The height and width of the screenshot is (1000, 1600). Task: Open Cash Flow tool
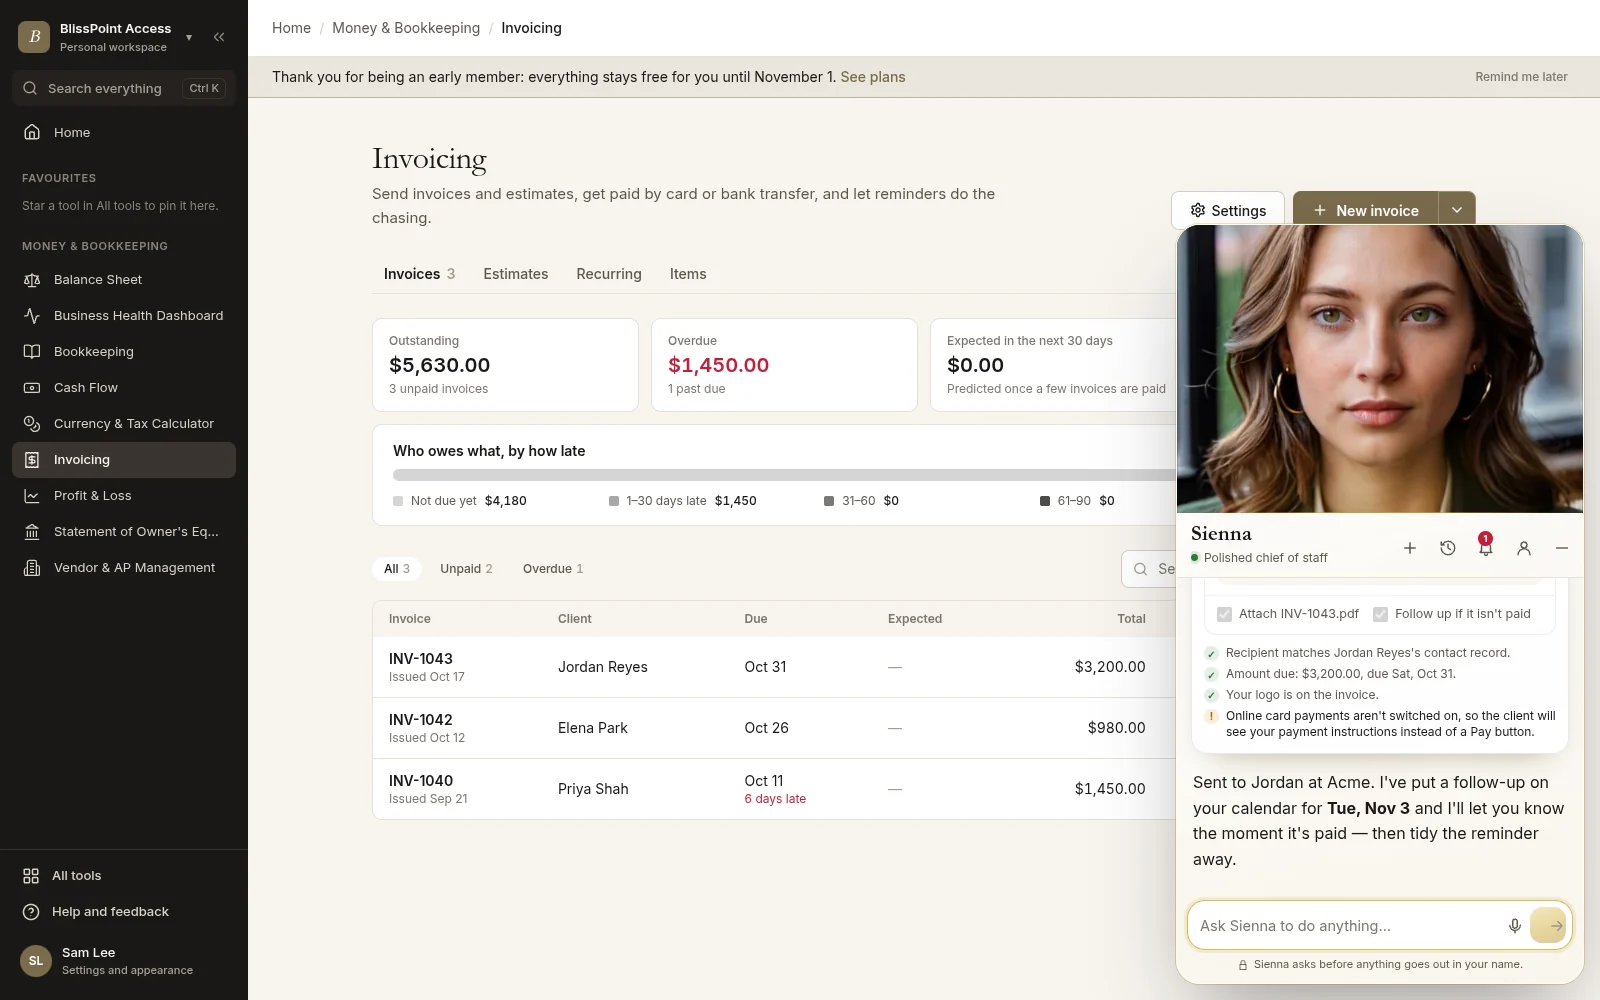click(x=124, y=388)
